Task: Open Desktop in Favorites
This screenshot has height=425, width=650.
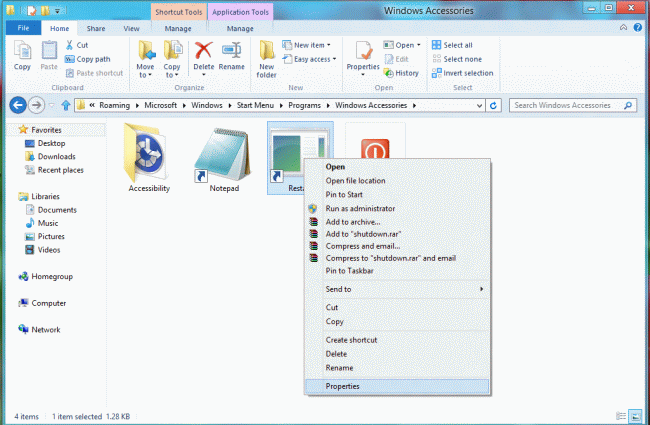Action: click(45, 143)
